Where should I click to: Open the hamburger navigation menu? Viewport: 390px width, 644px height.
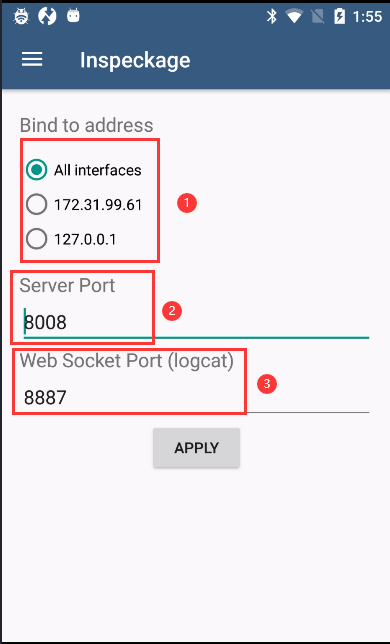click(x=32, y=60)
